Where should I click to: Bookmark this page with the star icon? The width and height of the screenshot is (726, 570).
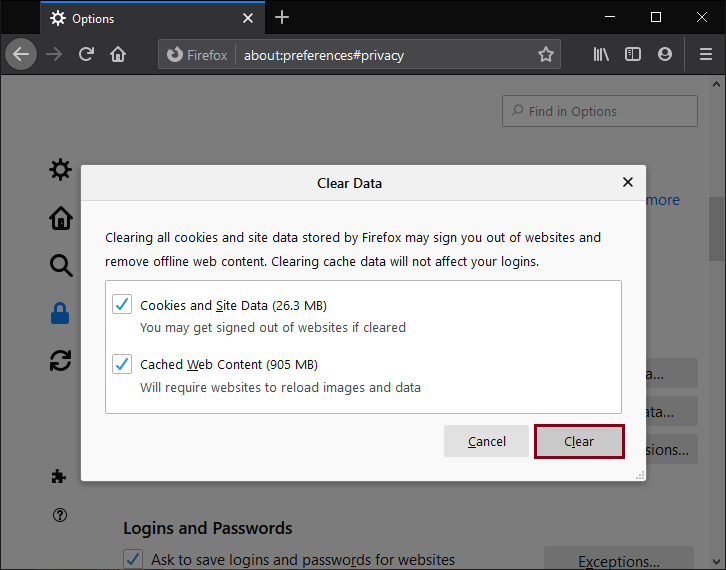click(x=546, y=55)
